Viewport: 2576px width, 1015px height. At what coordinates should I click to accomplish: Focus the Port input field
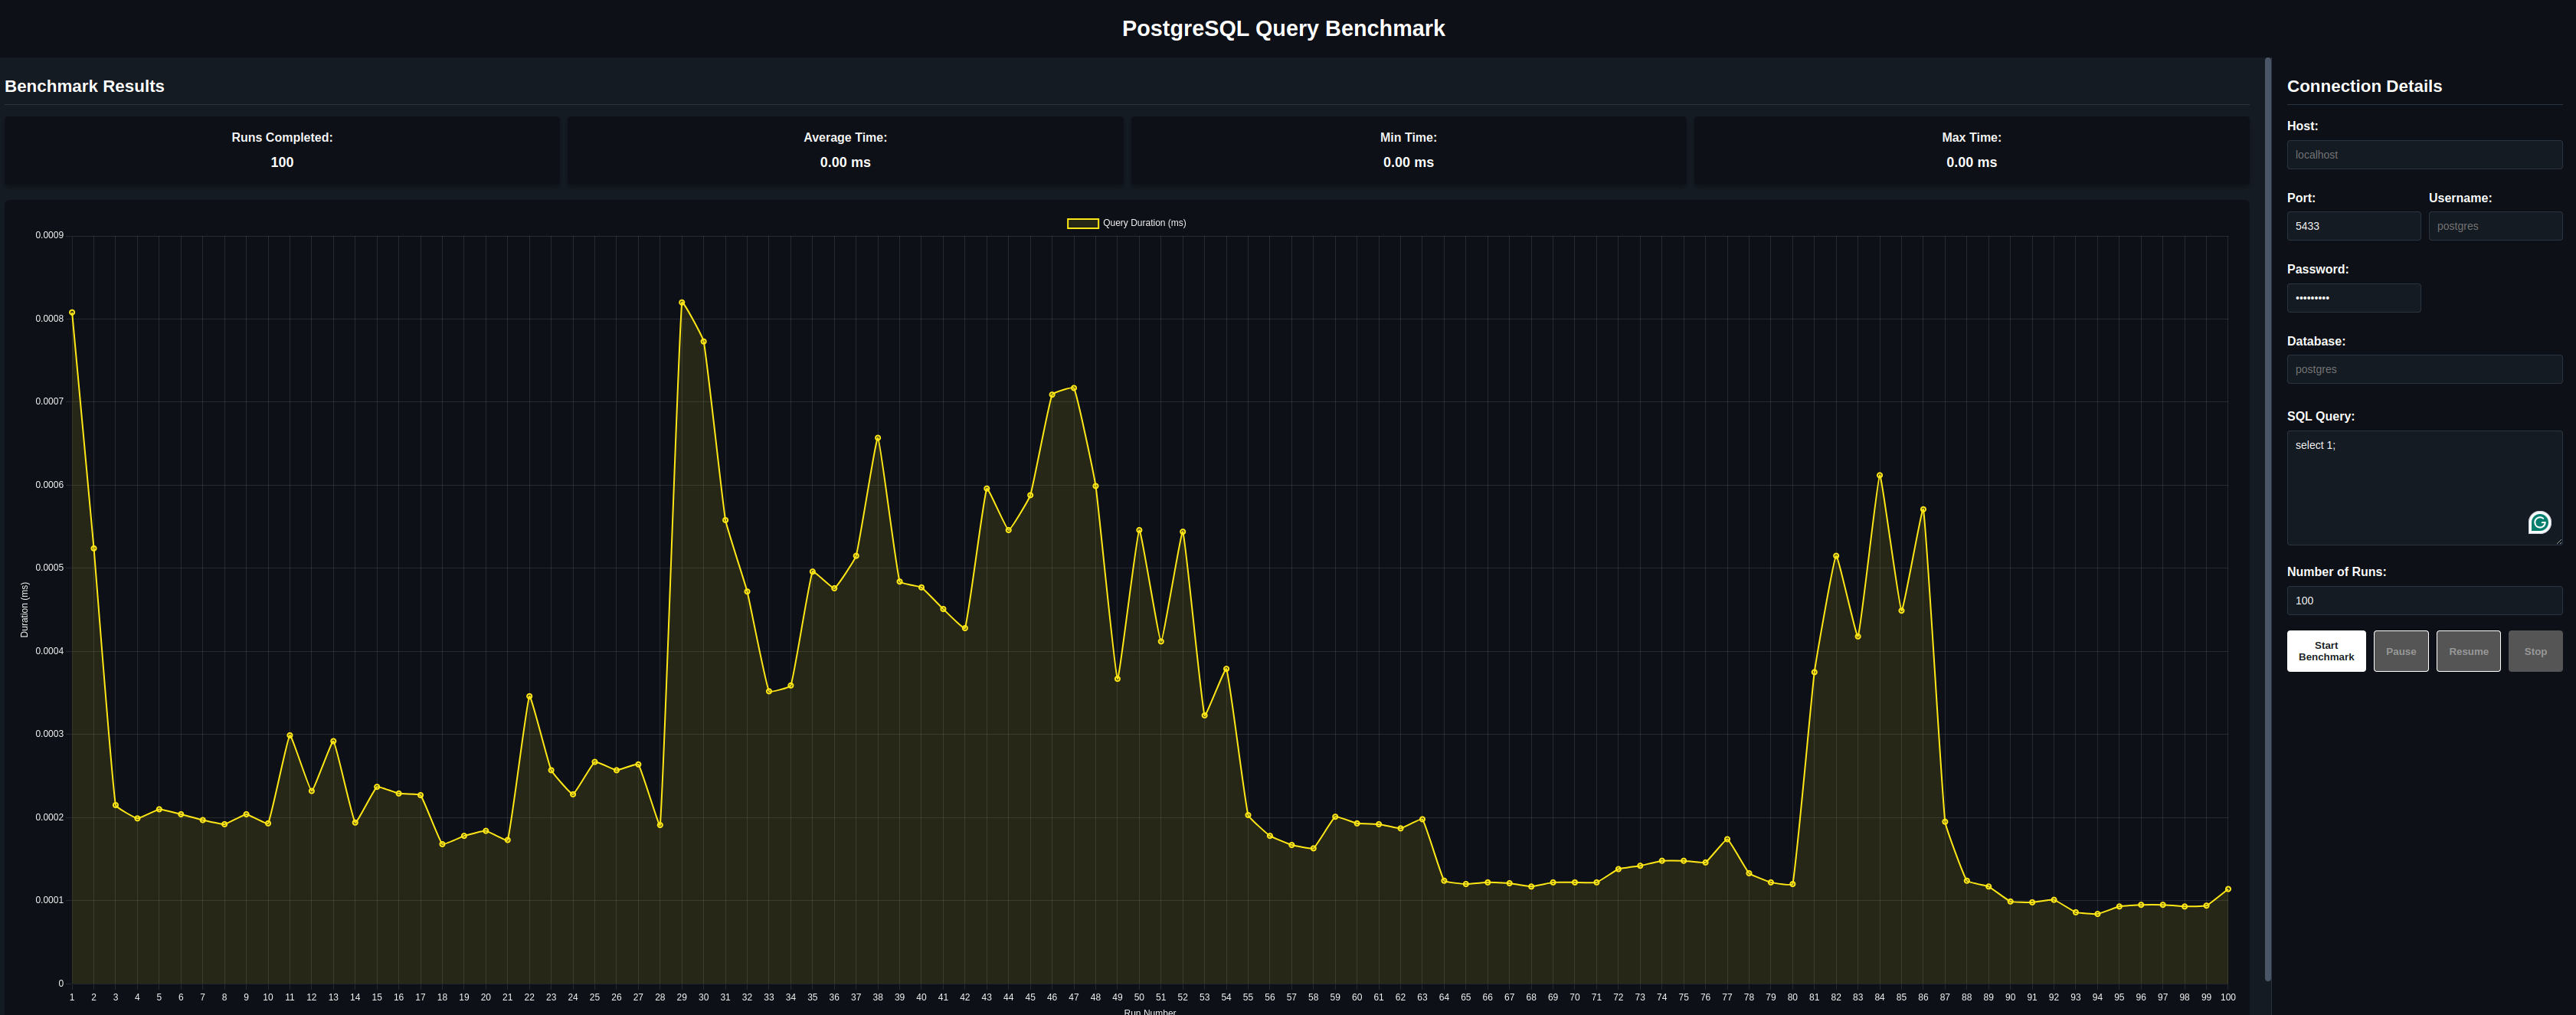pyautogui.click(x=2353, y=226)
